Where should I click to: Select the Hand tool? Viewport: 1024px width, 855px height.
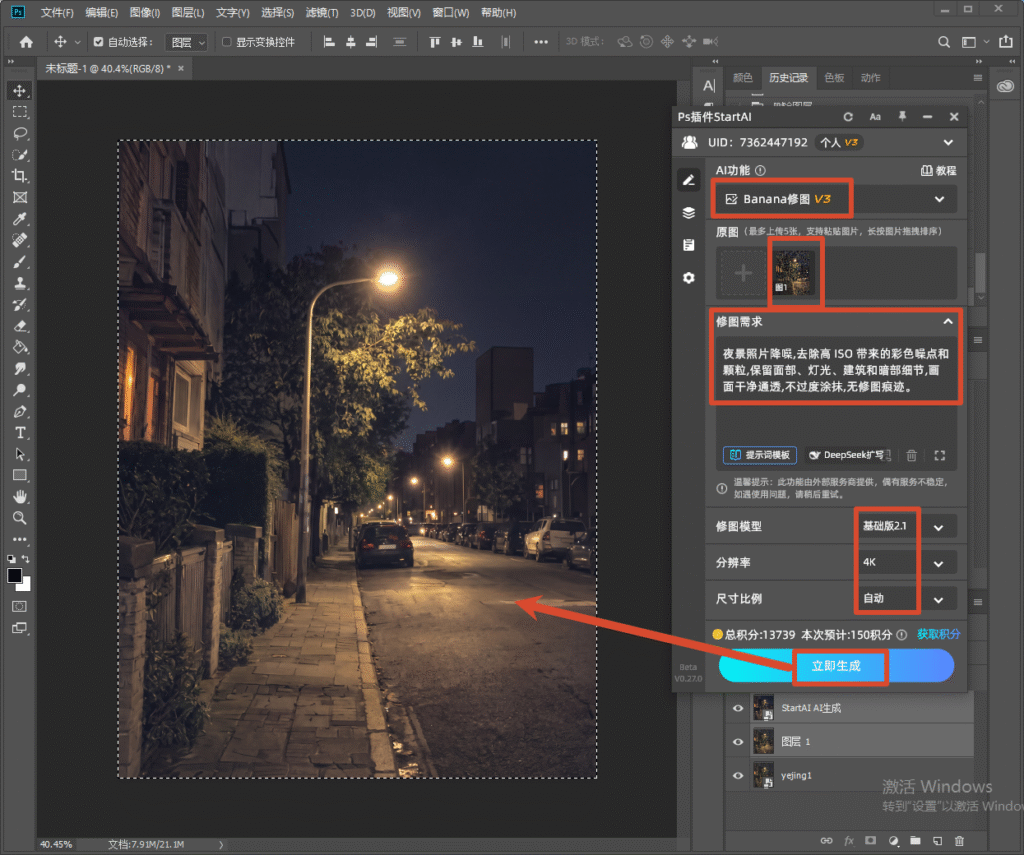pyautogui.click(x=20, y=497)
